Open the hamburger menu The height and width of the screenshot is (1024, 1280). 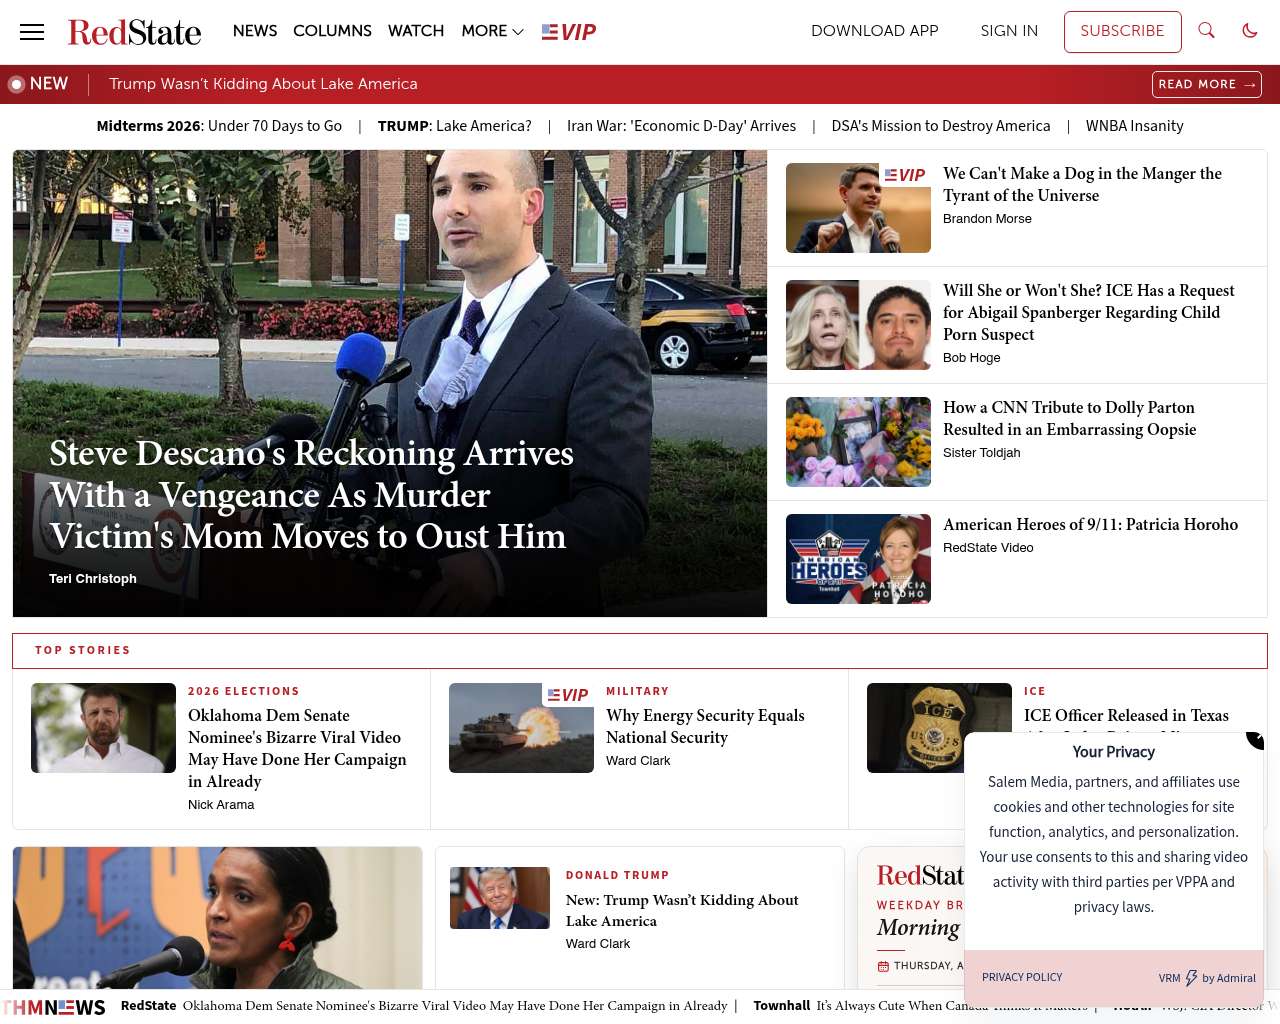[32, 32]
